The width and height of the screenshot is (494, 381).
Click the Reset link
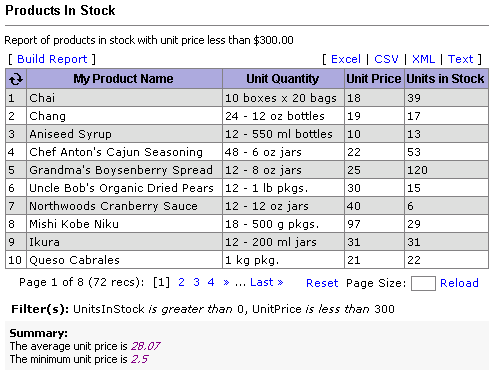click(322, 283)
